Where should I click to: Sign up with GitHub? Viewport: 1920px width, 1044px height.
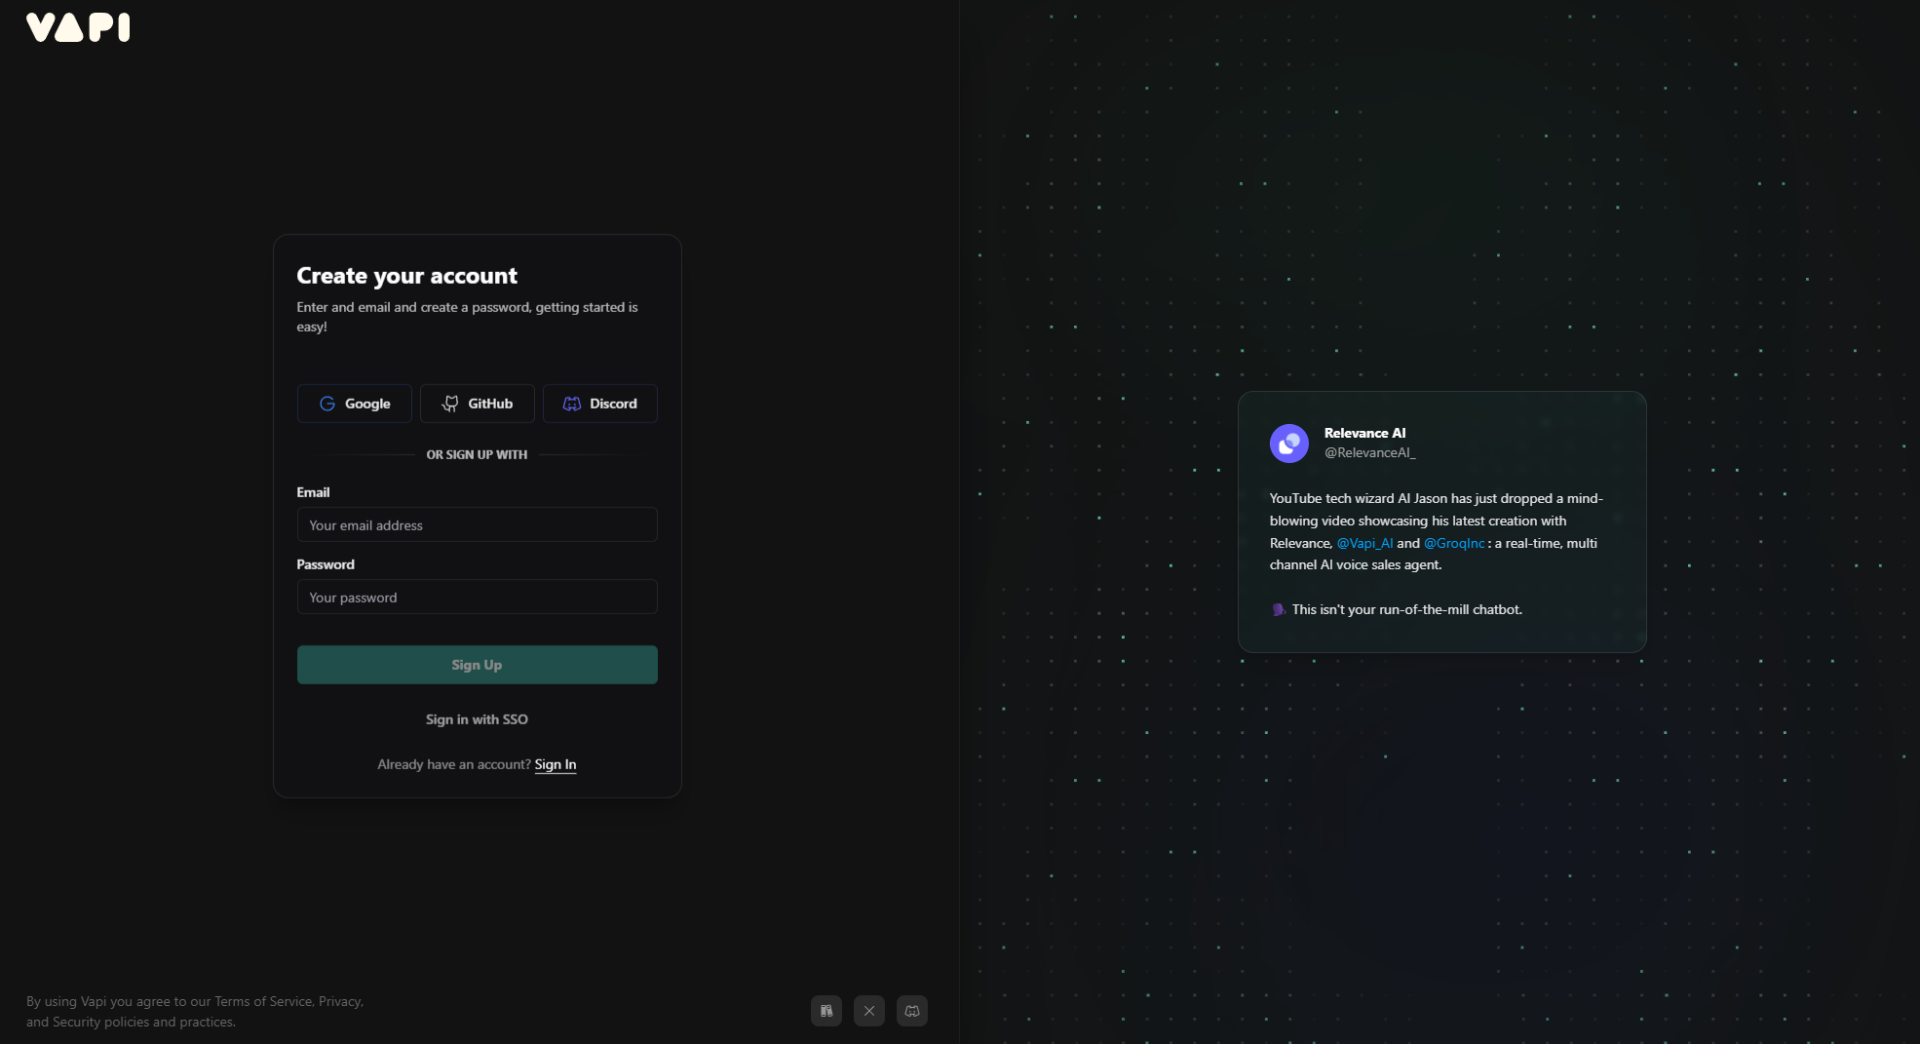[477, 404]
